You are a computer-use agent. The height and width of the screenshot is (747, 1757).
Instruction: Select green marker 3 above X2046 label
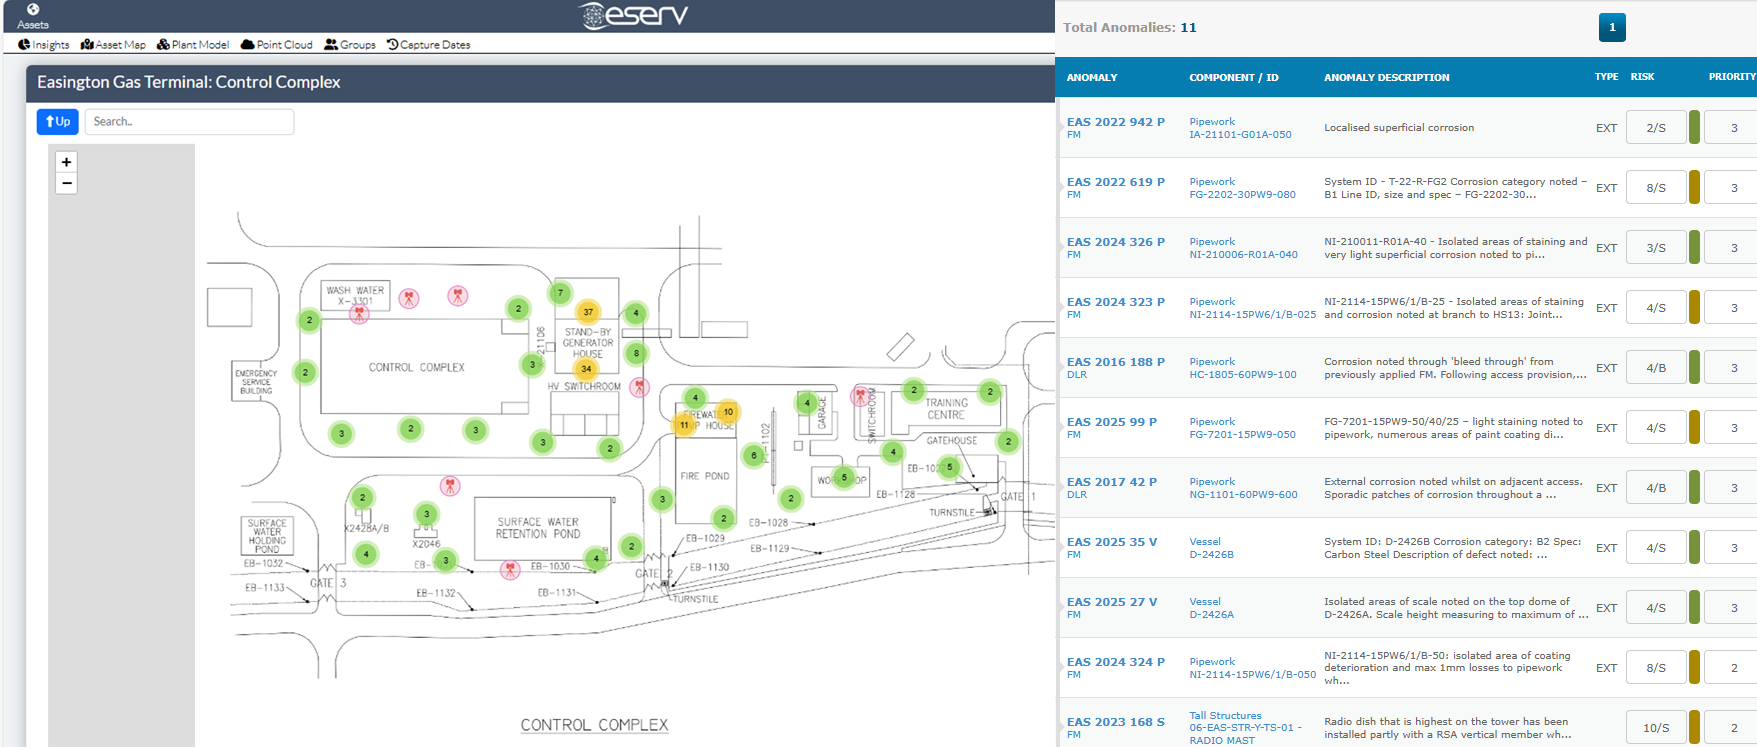pyautogui.click(x=427, y=514)
